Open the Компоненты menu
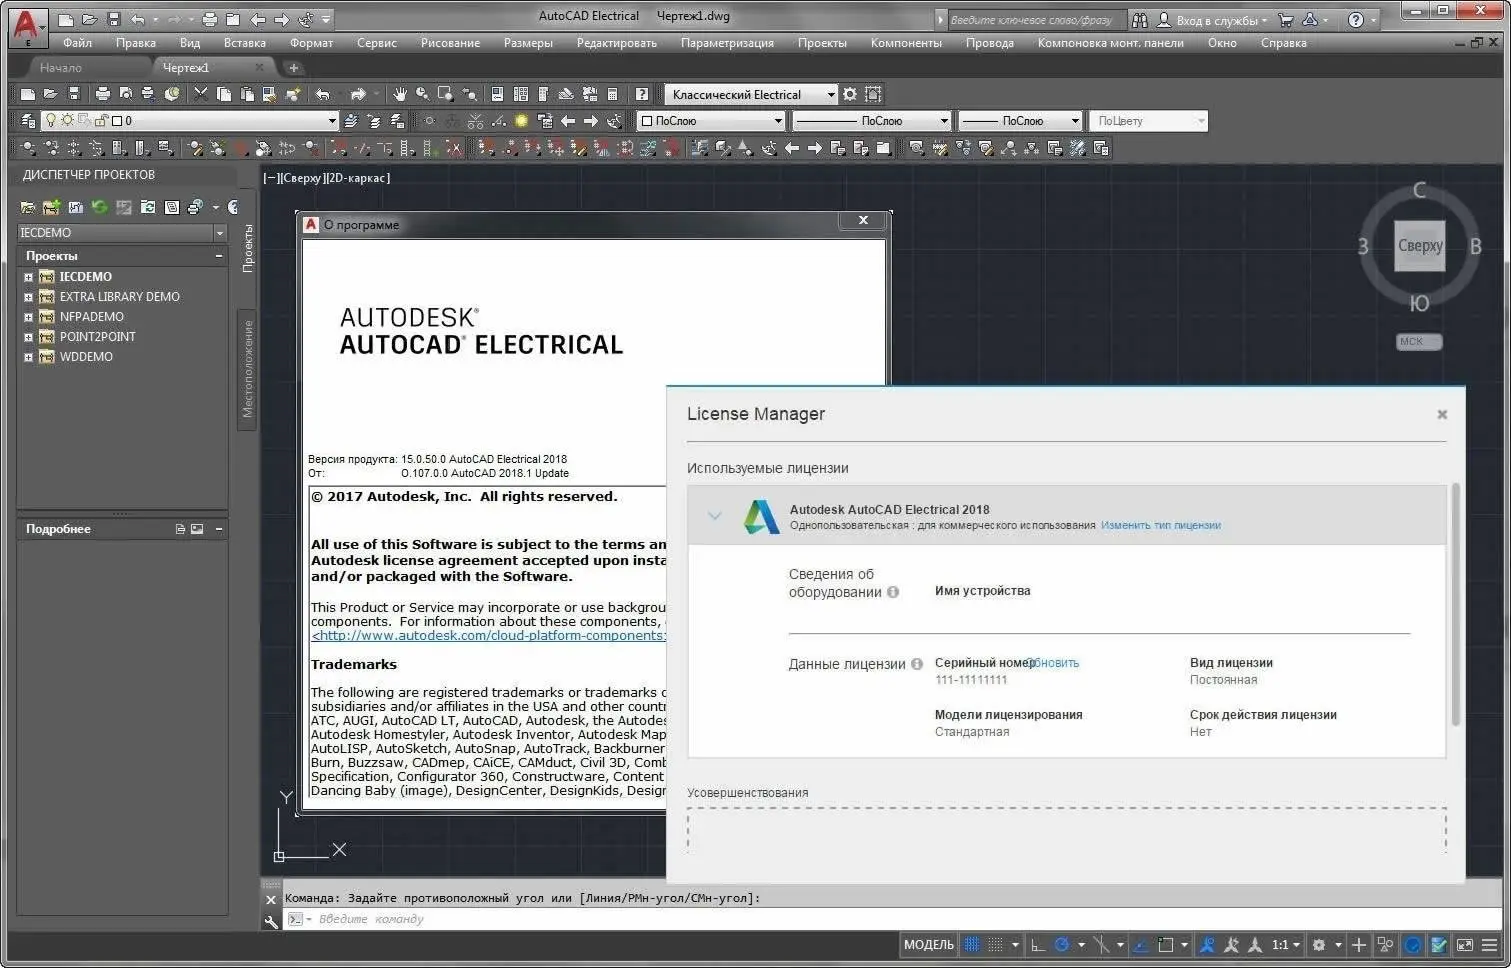The image size is (1511, 968). (x=906, y=43)
